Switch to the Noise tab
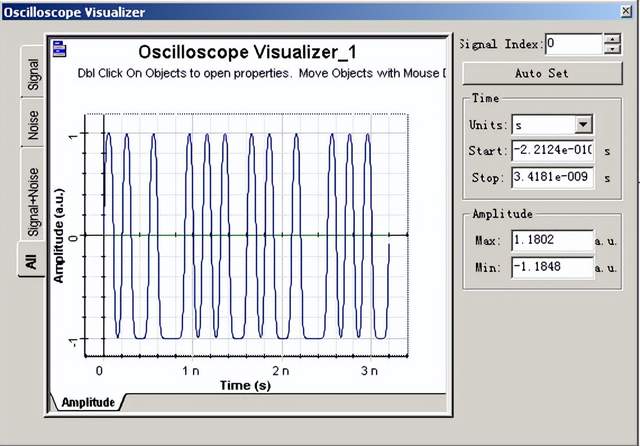 pos(33,124)
